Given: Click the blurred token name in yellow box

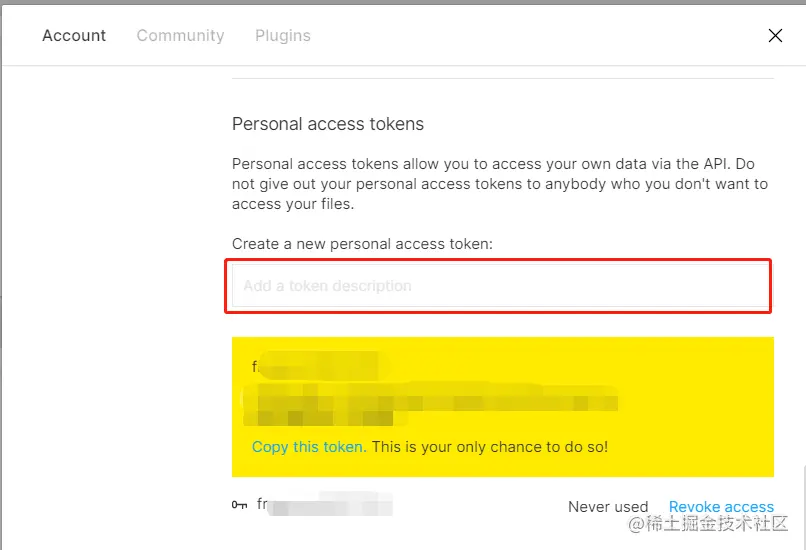Looking at the screenshot, I should 320,365.
